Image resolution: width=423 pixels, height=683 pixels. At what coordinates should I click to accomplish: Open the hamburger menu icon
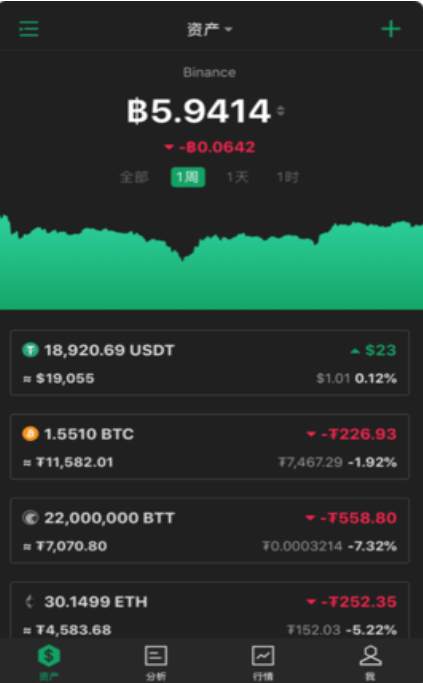click(x=29, y=29)
